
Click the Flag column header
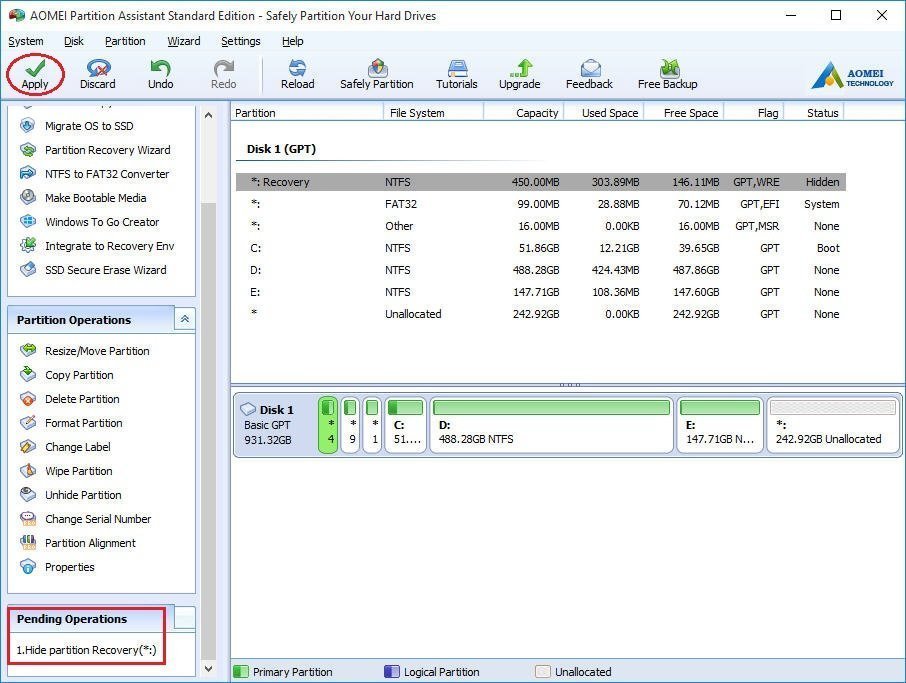pos(754,113)
